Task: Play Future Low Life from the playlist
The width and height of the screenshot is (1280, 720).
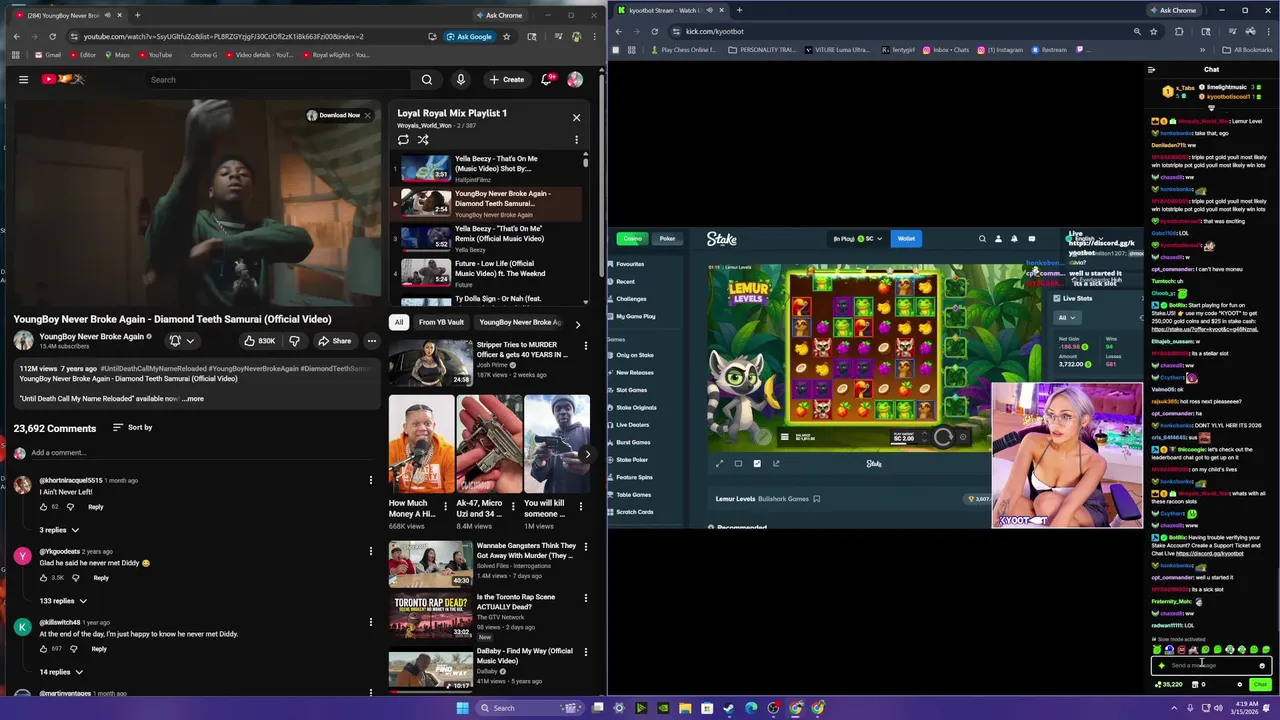Action: pos(488,273)
